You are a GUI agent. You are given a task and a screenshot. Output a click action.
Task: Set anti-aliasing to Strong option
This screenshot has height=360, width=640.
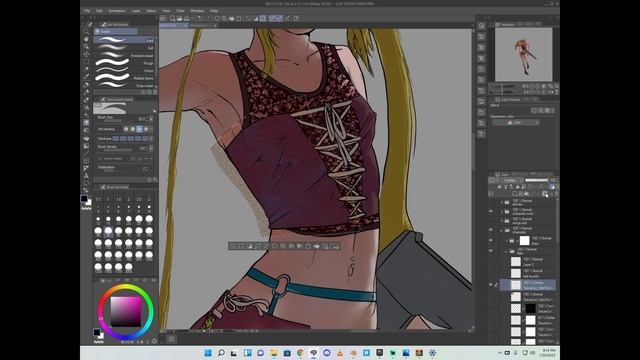pos(146,129)
